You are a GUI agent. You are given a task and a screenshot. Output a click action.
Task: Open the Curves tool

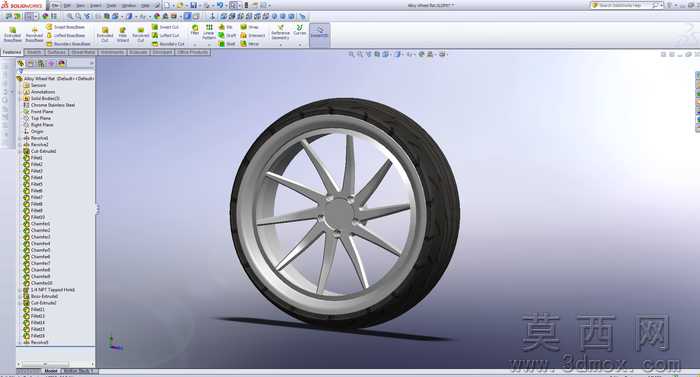(300, 30)
